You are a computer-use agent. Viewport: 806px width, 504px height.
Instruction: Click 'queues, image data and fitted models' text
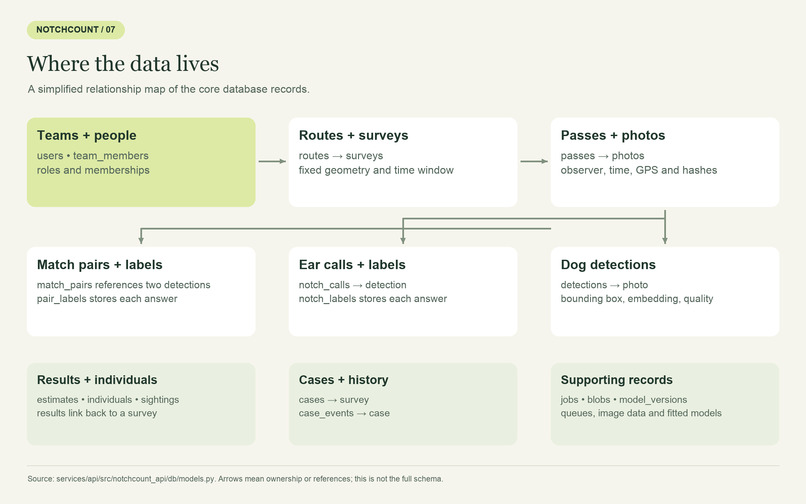641,413
